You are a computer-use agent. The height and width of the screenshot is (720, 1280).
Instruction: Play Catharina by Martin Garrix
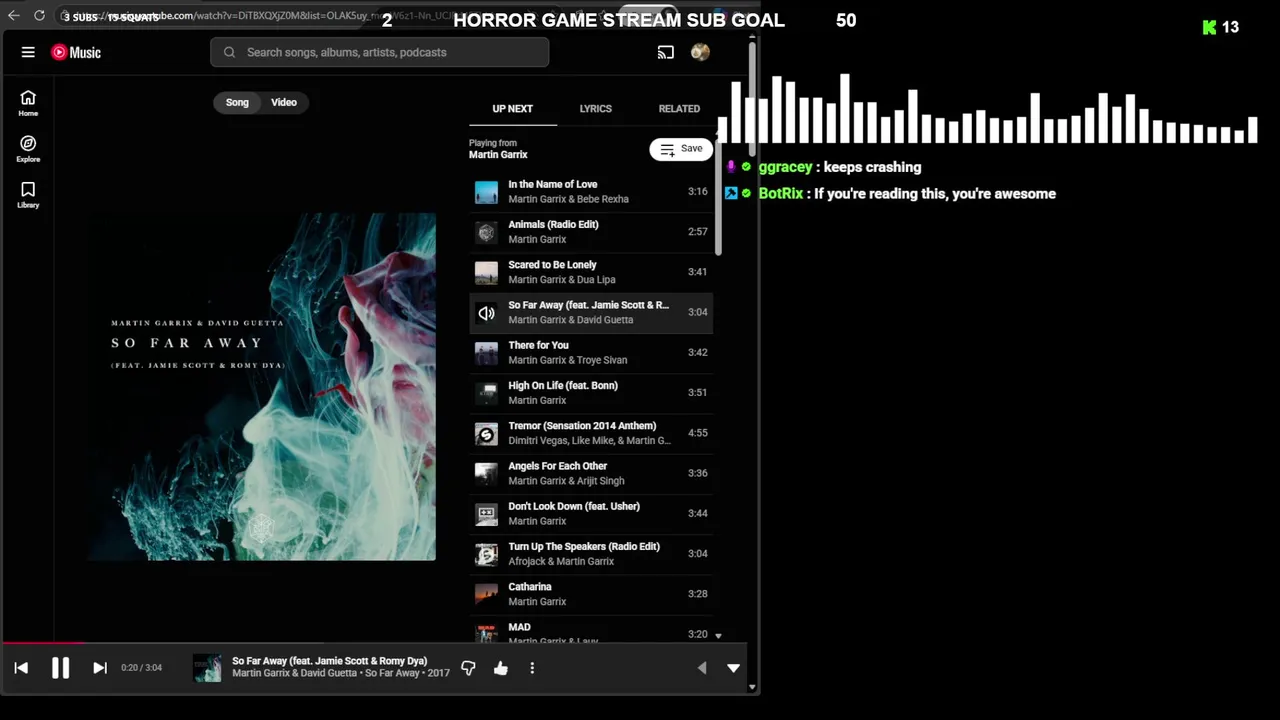click(592, 594)
